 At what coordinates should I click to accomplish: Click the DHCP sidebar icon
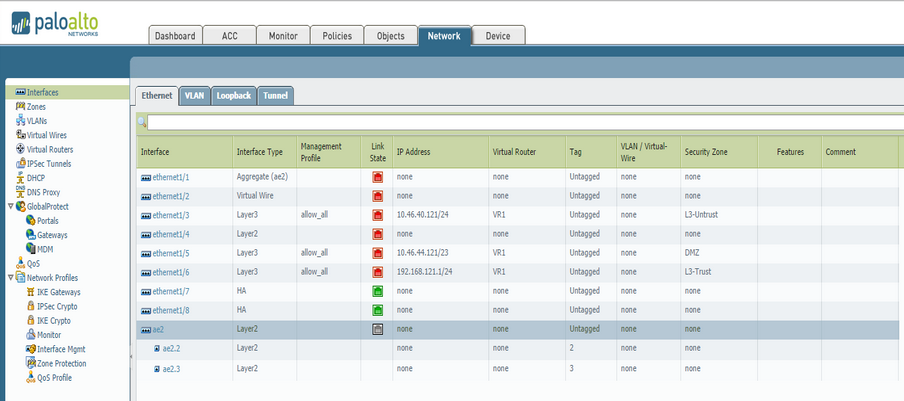tap(20, 178)
